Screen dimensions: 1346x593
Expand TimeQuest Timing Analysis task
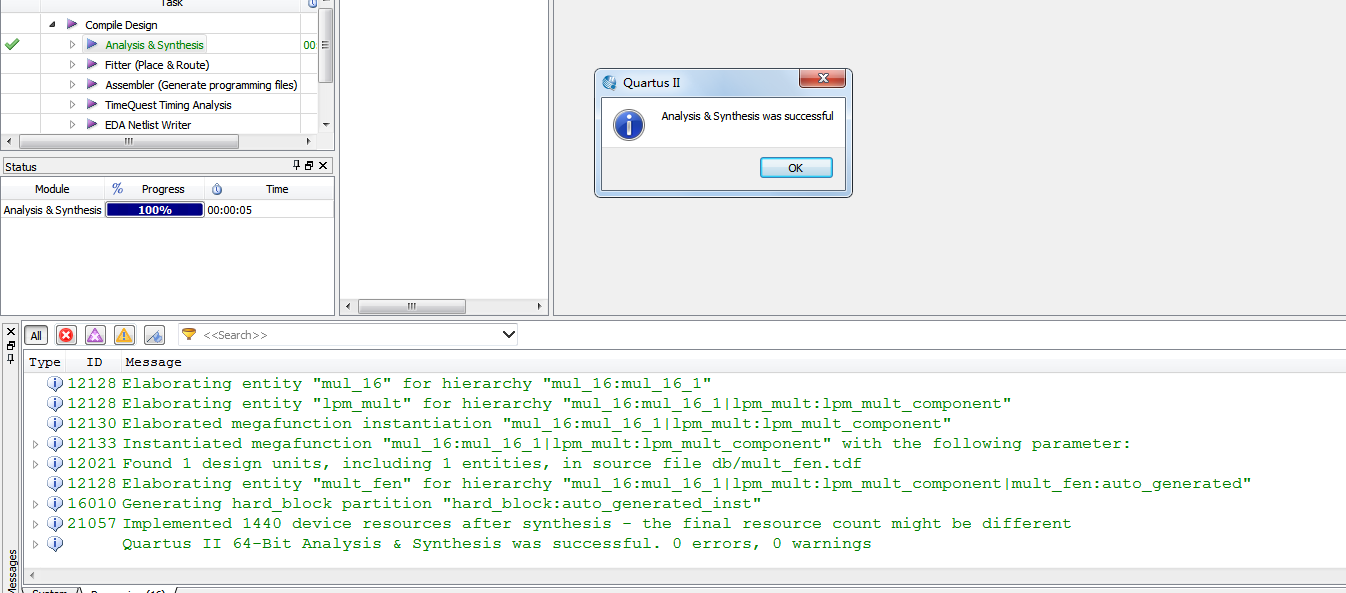[x=72, y=104]
